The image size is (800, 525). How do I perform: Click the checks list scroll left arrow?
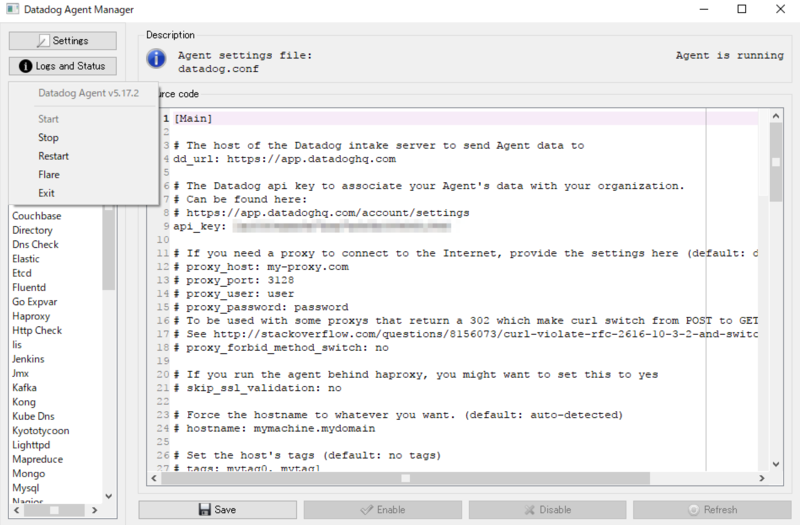click(17, 510)
